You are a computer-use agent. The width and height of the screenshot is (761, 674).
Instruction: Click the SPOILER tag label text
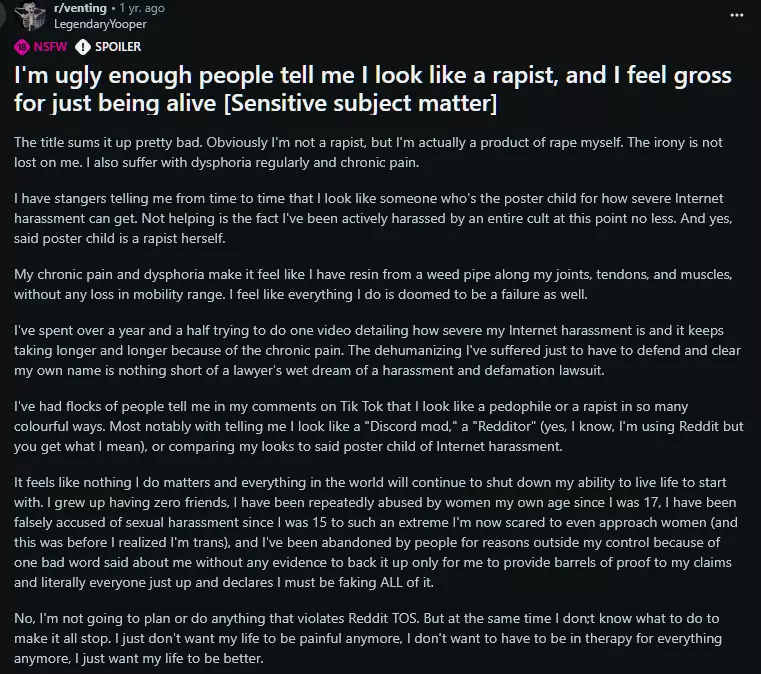tap(118, 46)
